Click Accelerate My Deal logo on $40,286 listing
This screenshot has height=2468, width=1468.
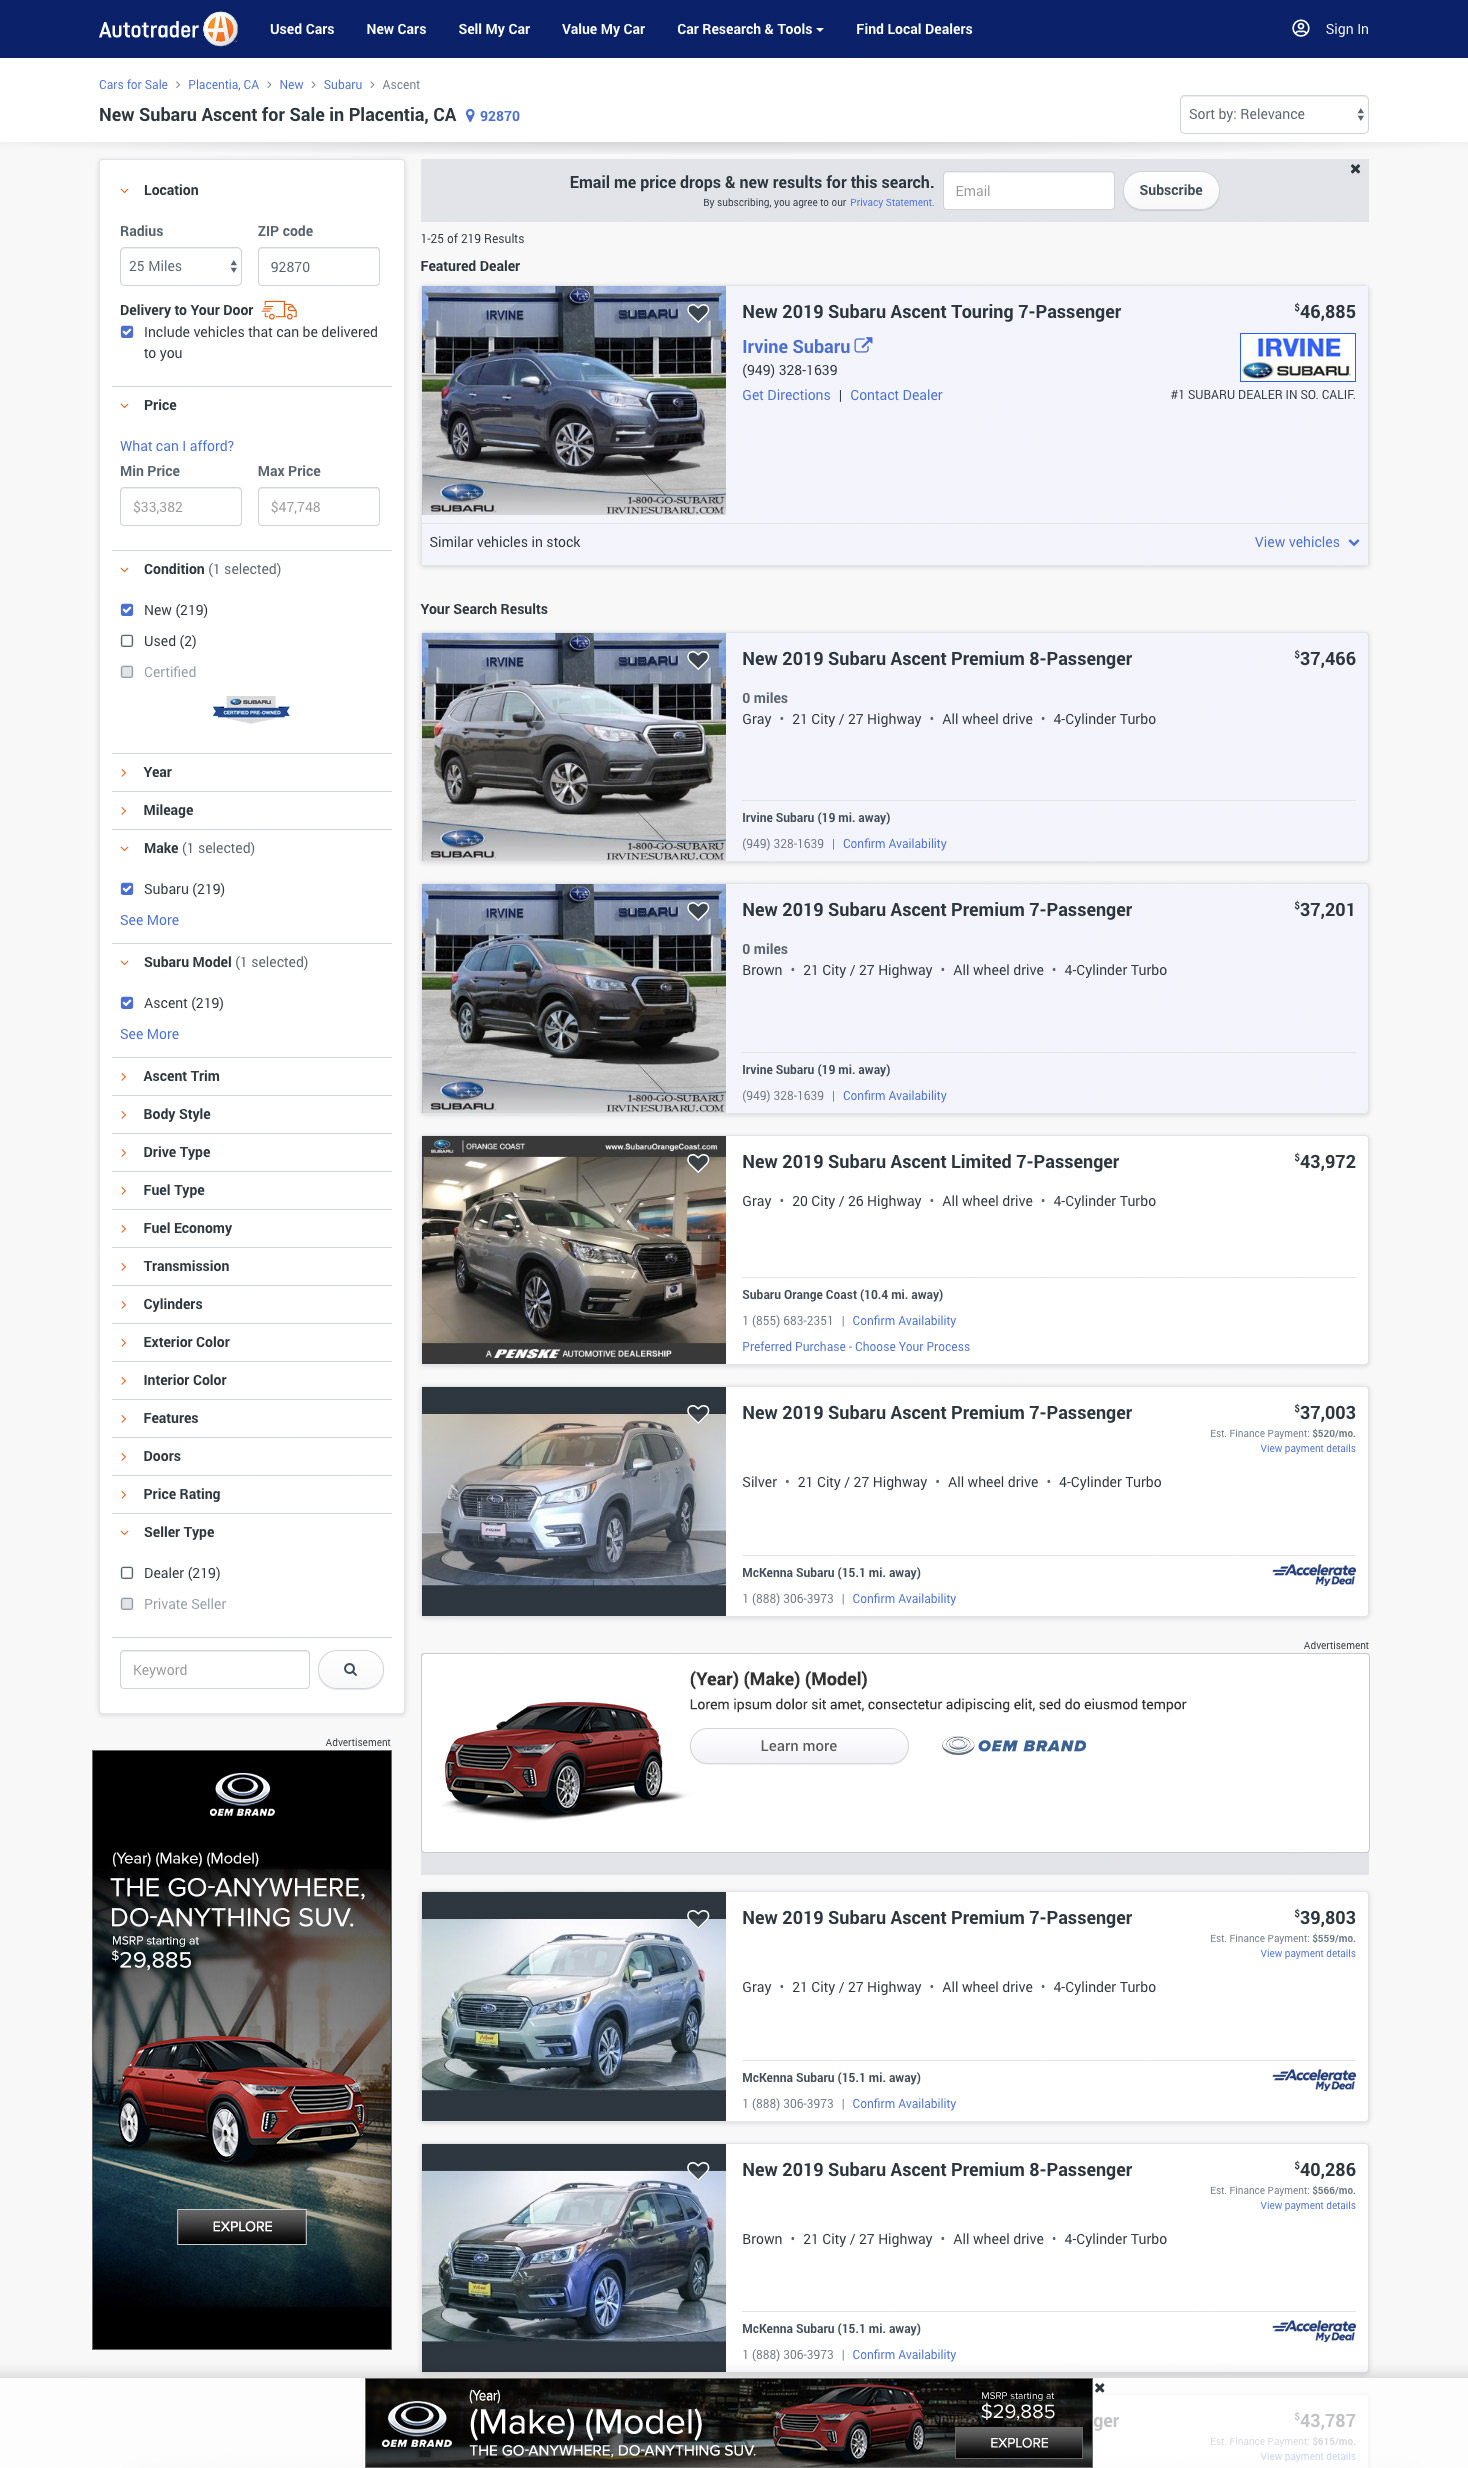pyautogui.click(x=1314, y=2330)
